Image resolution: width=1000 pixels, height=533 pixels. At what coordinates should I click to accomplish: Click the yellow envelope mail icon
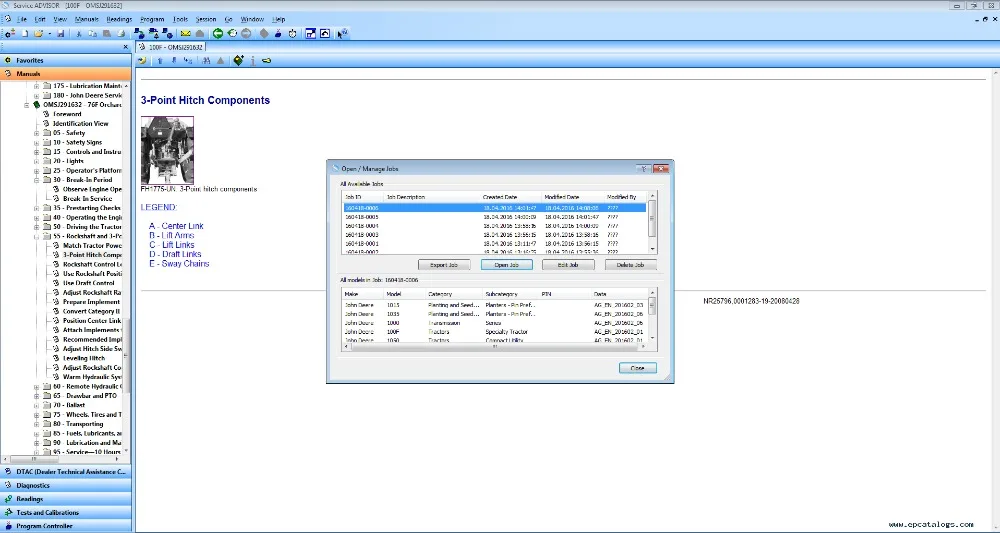click(x=186, y=34)
